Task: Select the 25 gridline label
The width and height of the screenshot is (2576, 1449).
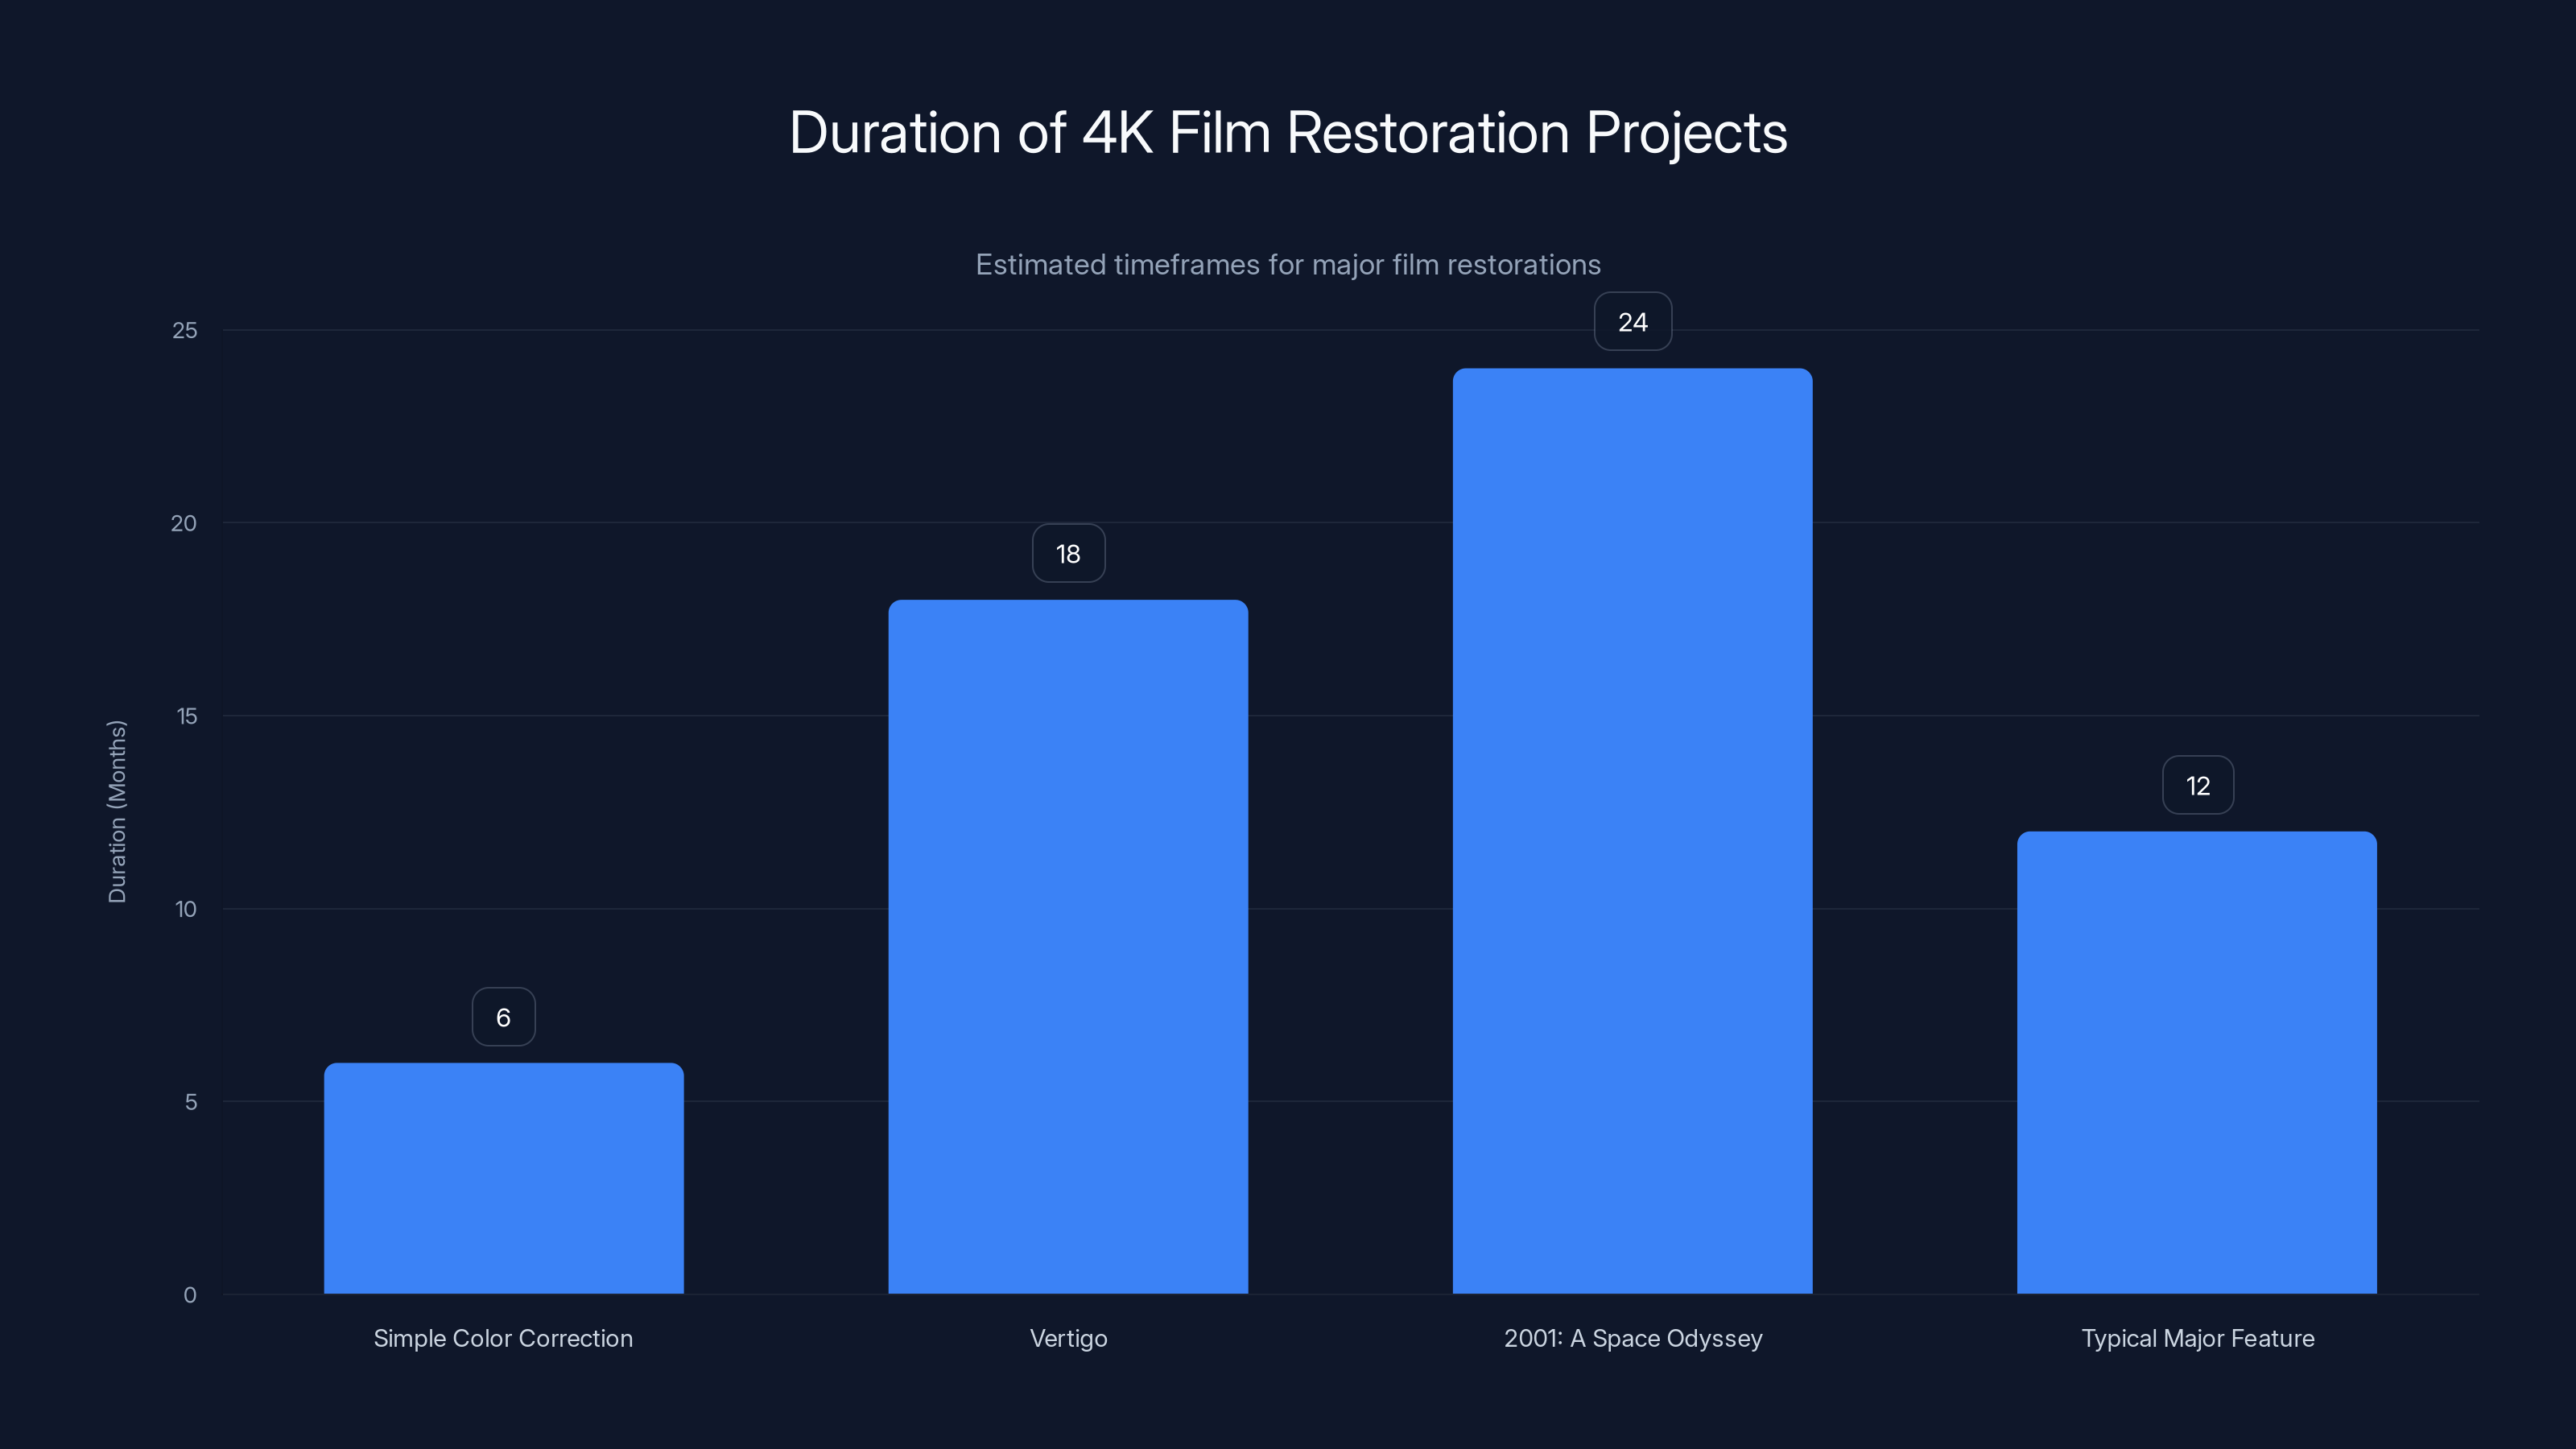Action: [186, 330]
